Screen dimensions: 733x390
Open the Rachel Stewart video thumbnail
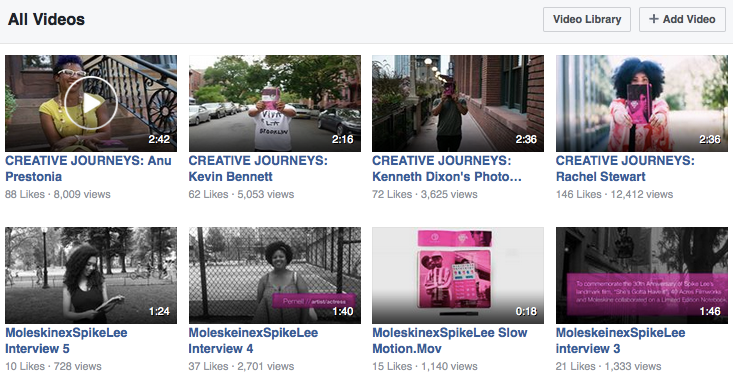pyautogui.click(x=641, y=103)
